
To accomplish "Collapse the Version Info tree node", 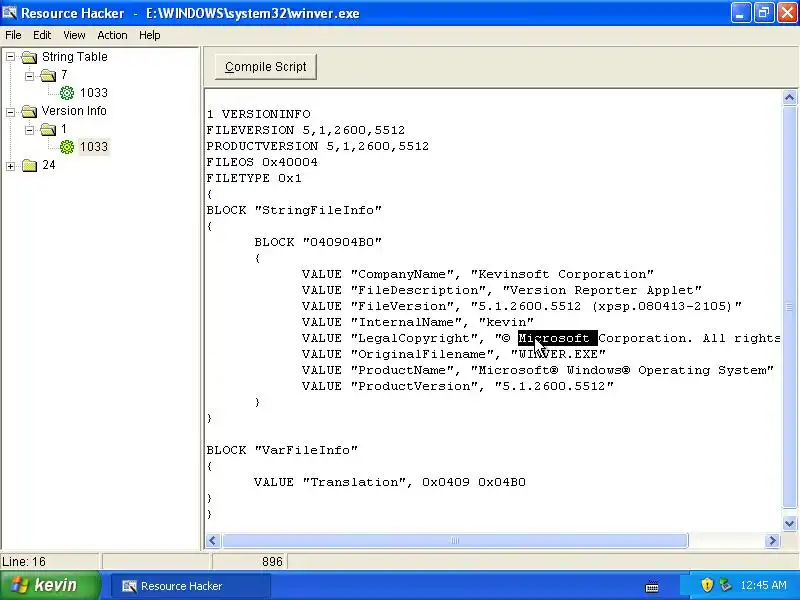I will coord(11,111).
